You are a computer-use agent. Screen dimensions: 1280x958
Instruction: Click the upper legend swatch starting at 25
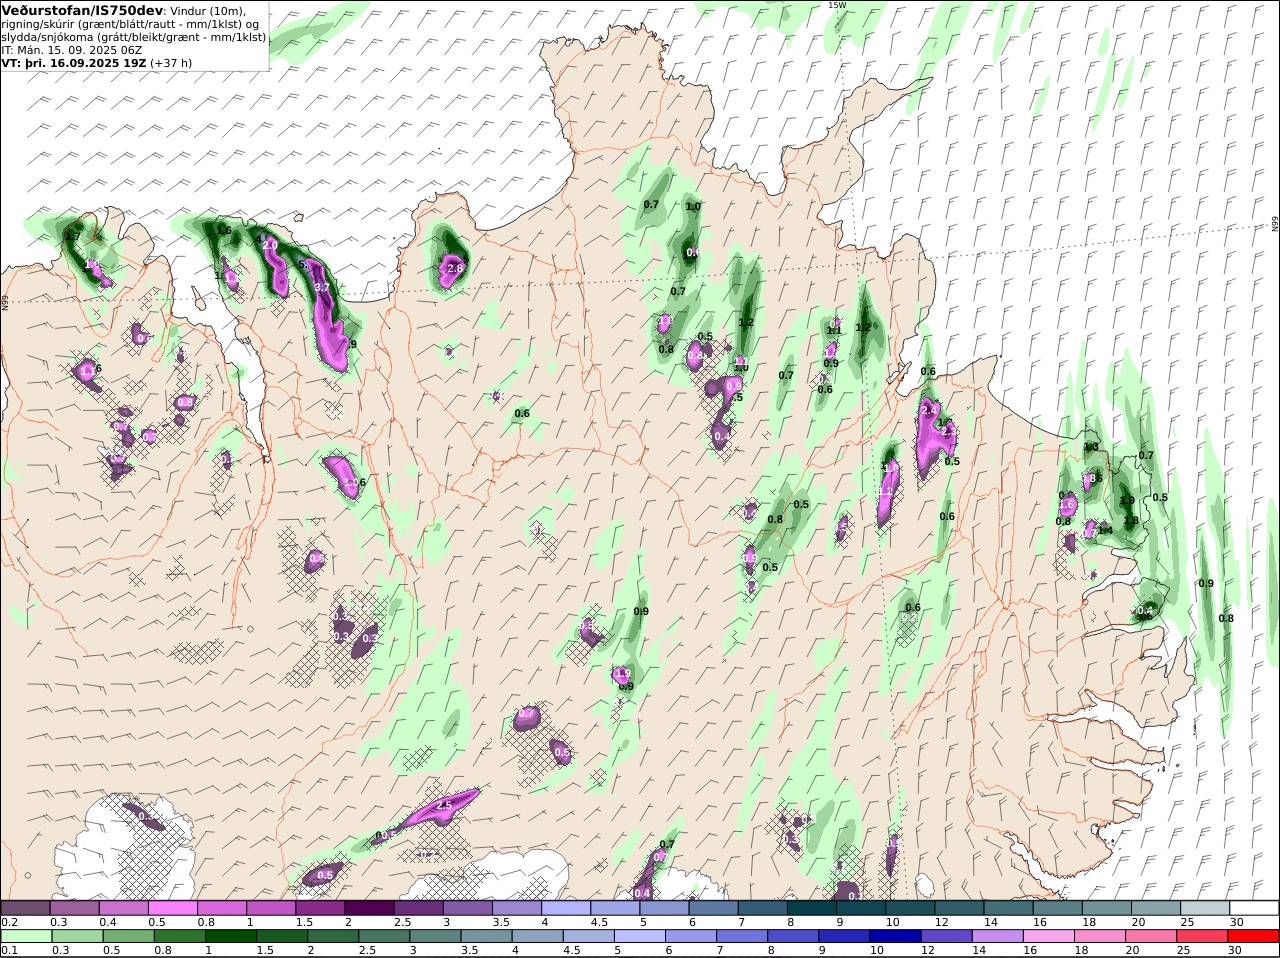[x=1205, y=908]
